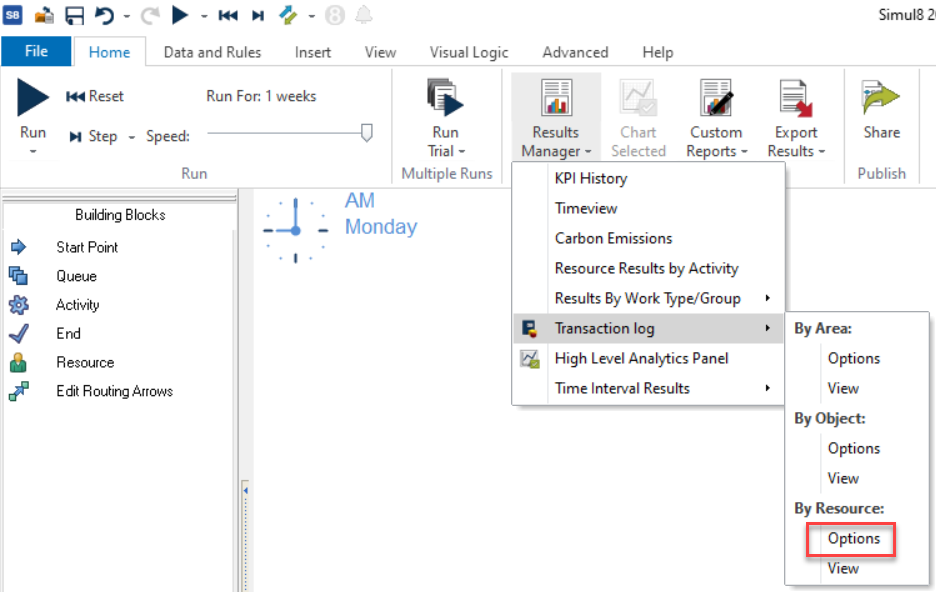
Task: Open the Visual Logic ribbon tab
Action: click(469, 52)
